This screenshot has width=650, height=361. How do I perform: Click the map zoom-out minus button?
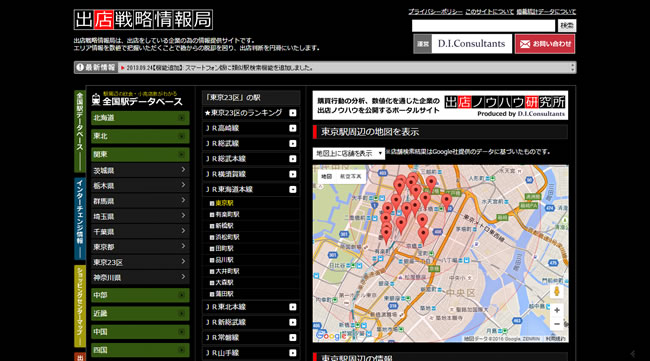tap(557, 324)
